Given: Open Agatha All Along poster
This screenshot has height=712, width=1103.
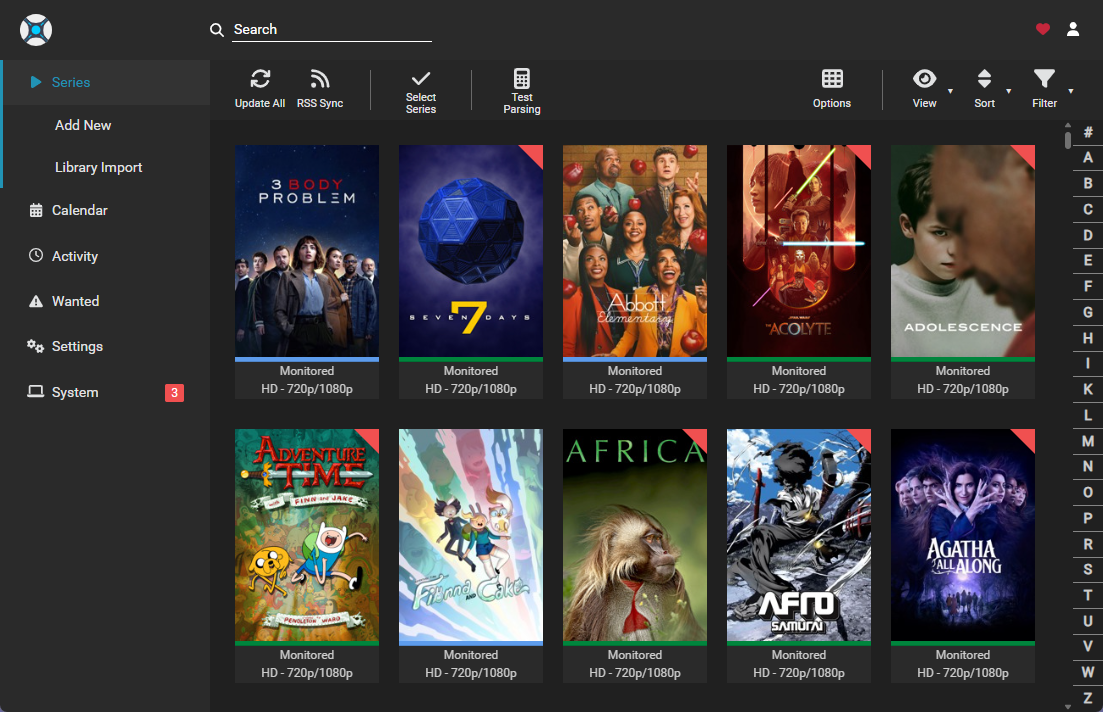Looking at the screenshot, I should pyautogui.click(x=962, y=535).
